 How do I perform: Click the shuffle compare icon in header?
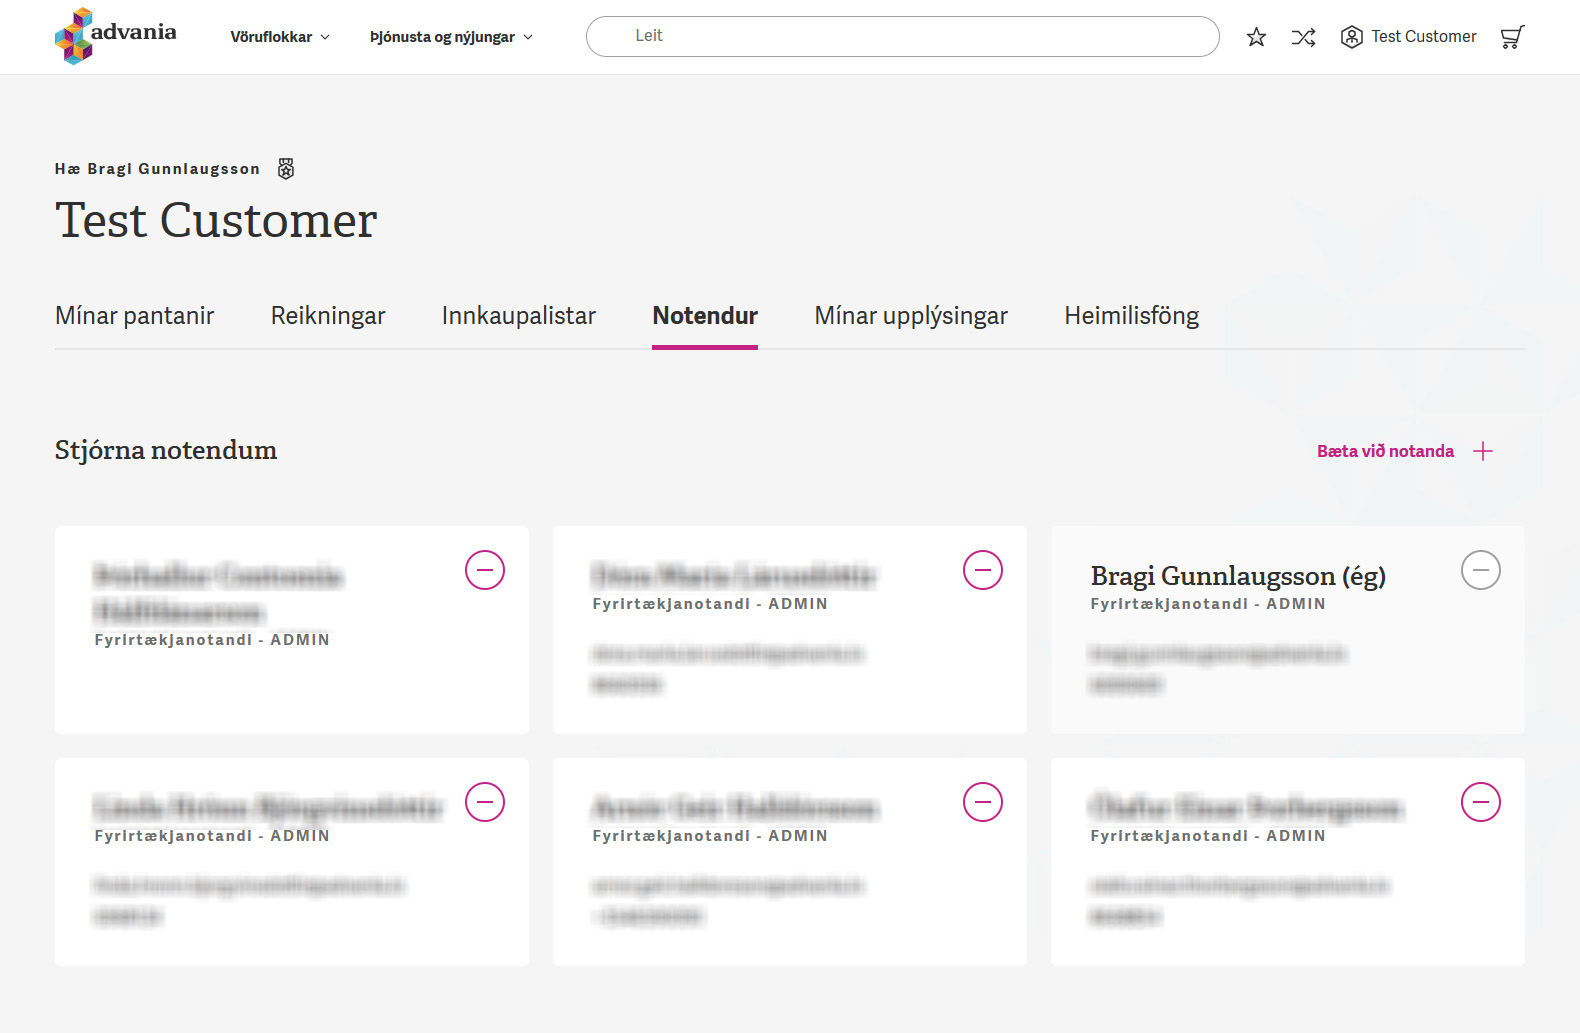pyautogui.click(x=1303, y=37)
